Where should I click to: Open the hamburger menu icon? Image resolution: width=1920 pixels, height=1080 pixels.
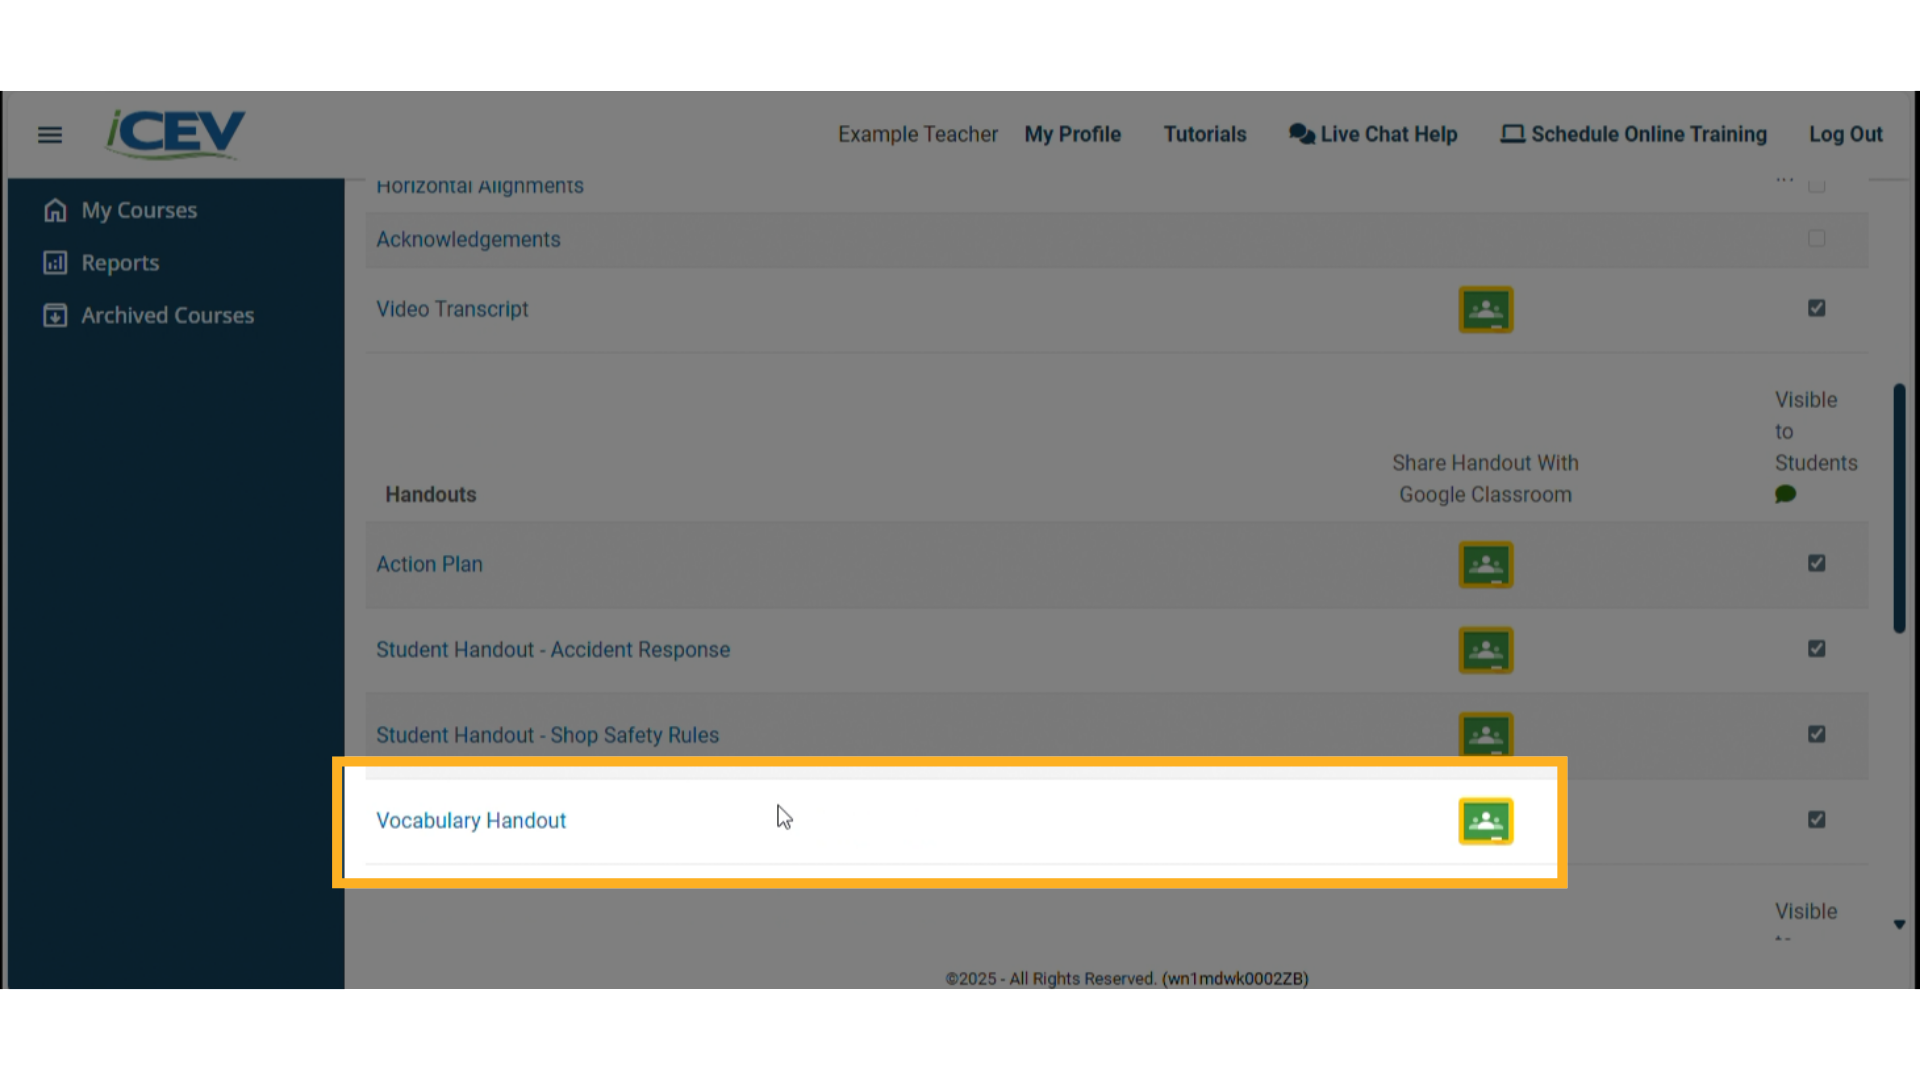(50, 135)
